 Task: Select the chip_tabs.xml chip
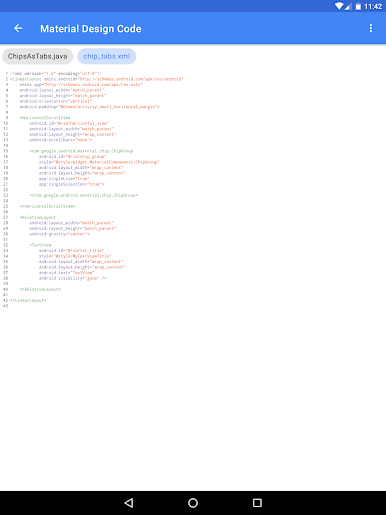point(107,56)
